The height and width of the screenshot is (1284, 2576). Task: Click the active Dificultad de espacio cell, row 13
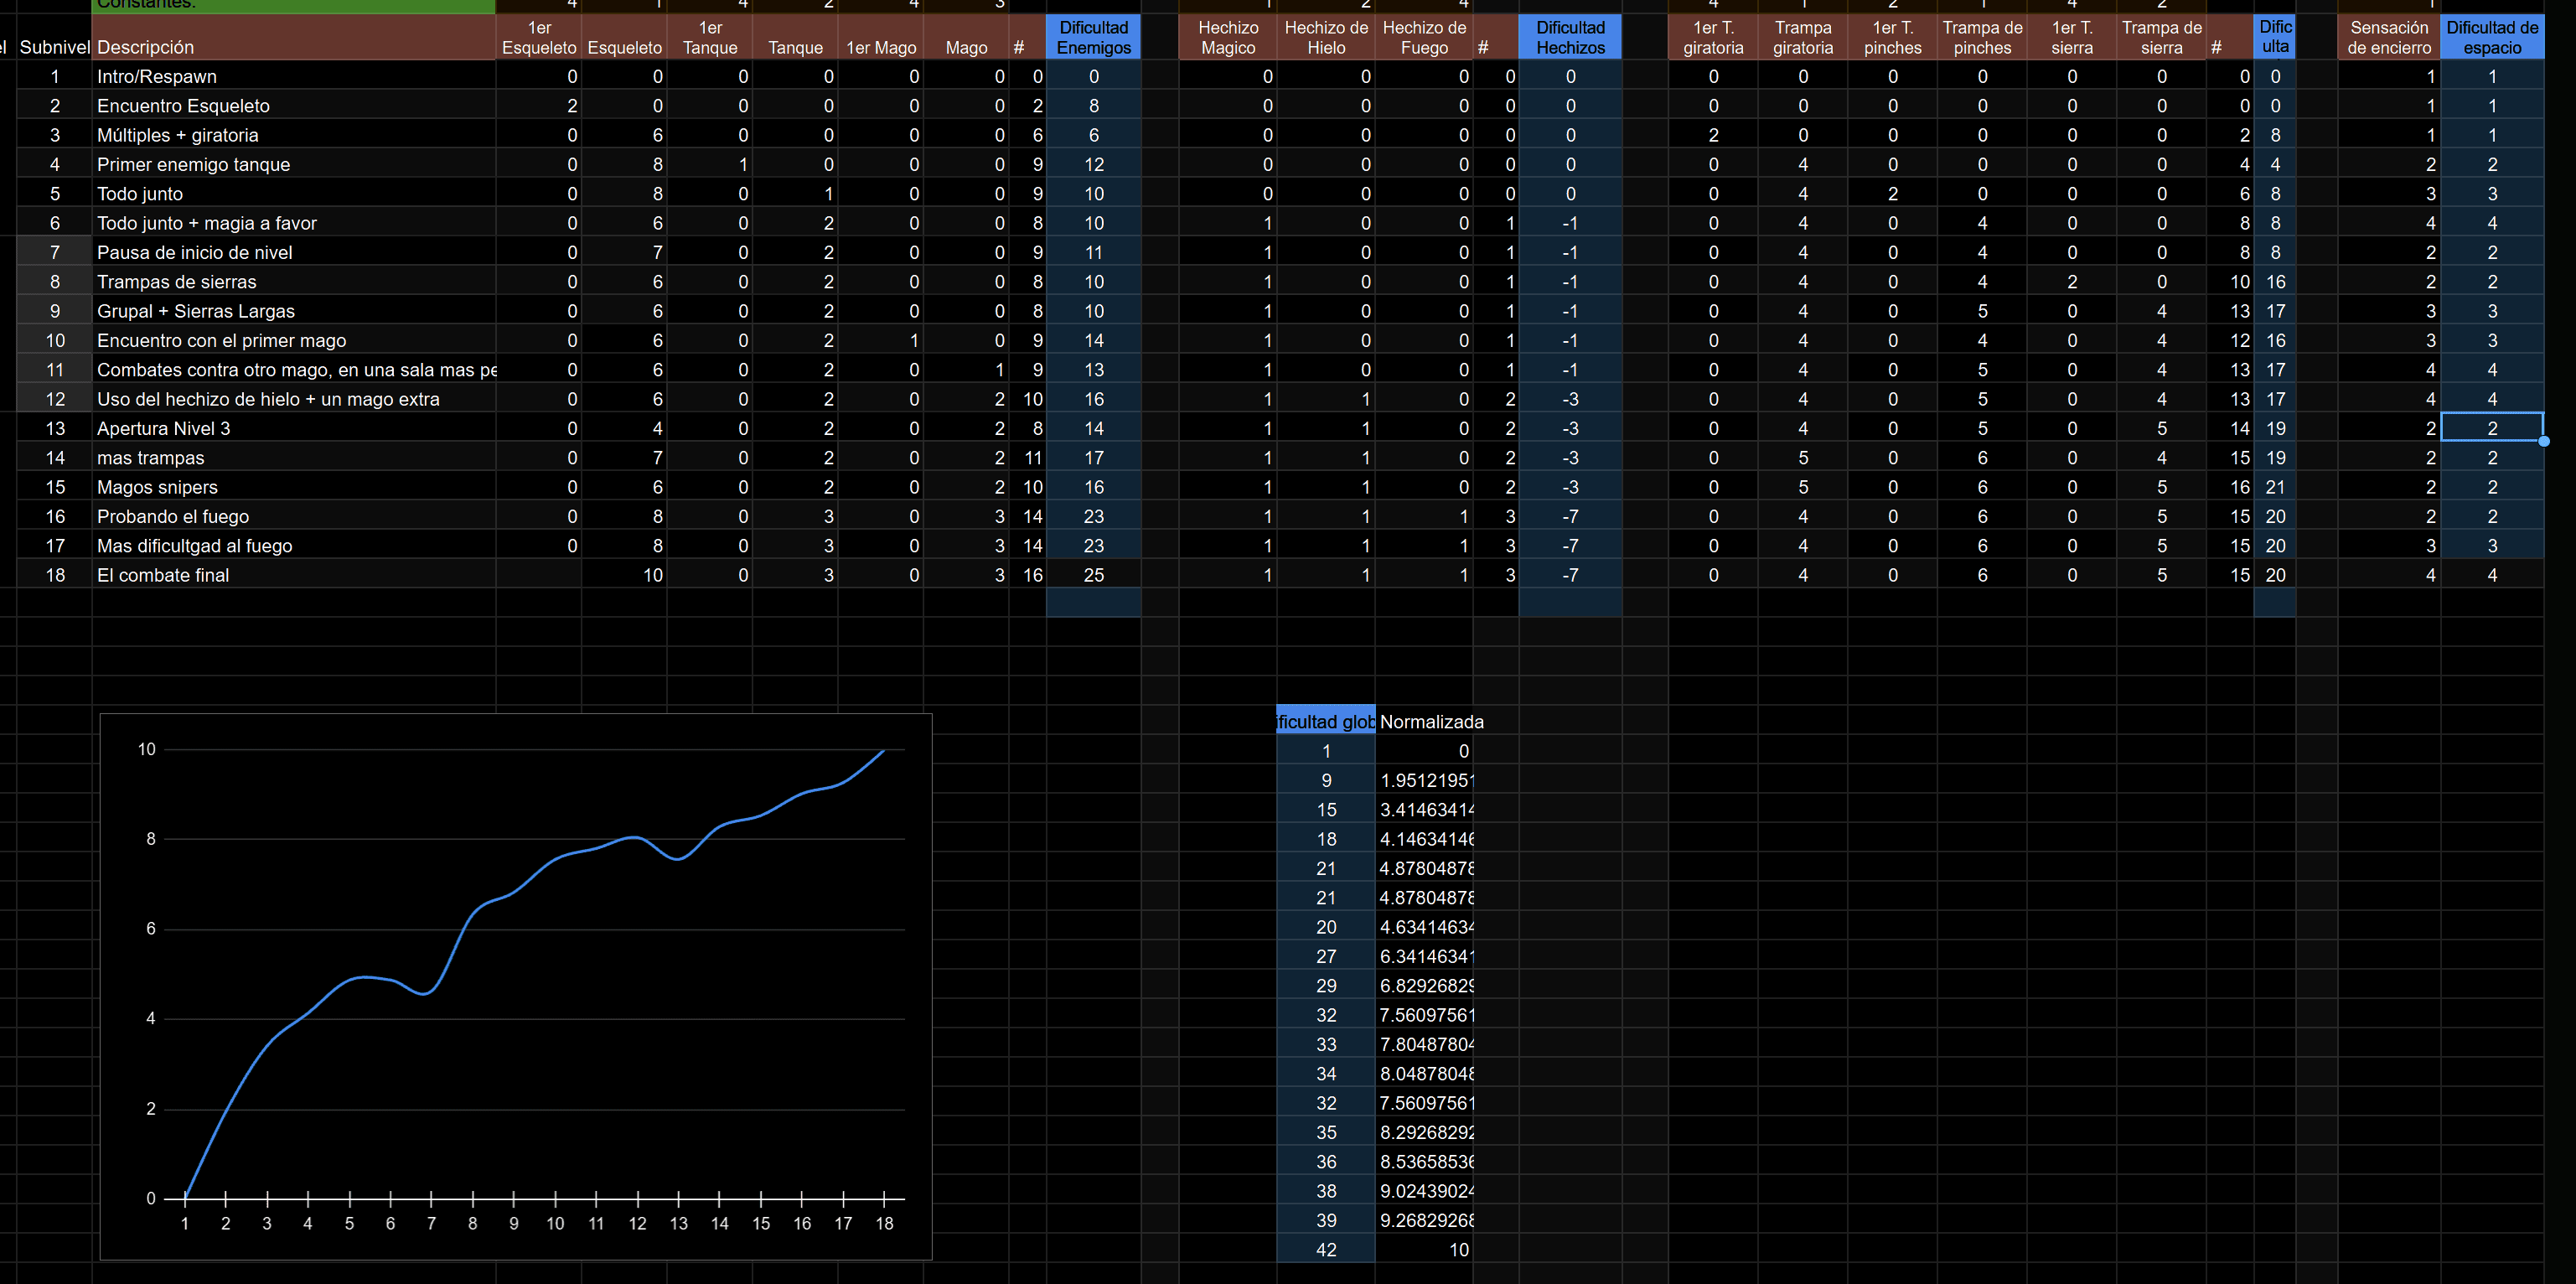[x=2492, y=428]
